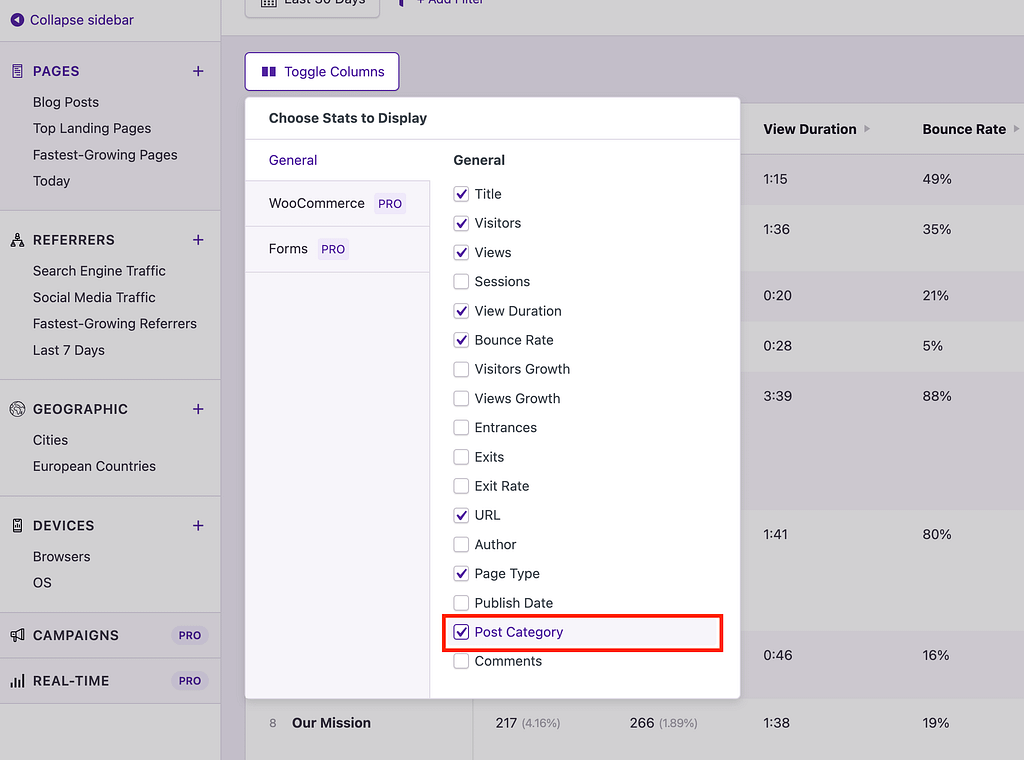Uncheck the Title stat checkbox
The height and width of the screenshot is (760, 1024).
461,194
